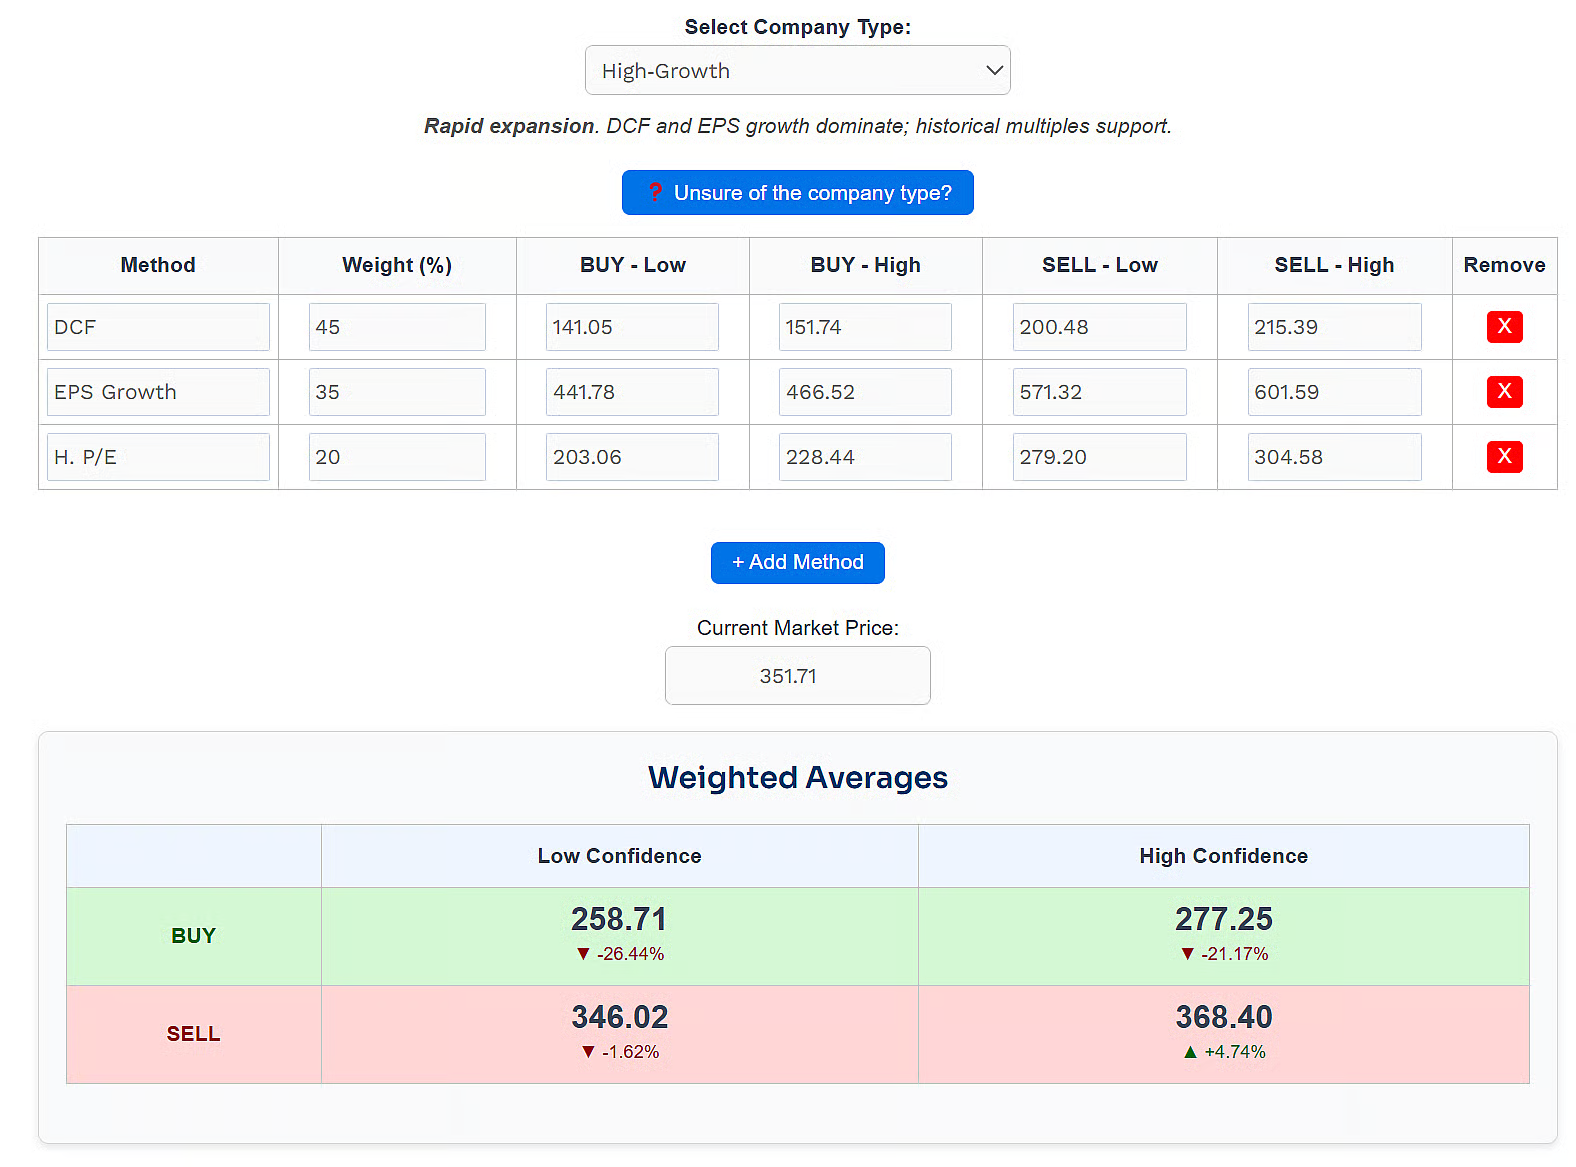The width and height of the screenshot is (1576, 1167).
Task: Click the DCF SELL - High field 215.39
Action: (1334, 327)
